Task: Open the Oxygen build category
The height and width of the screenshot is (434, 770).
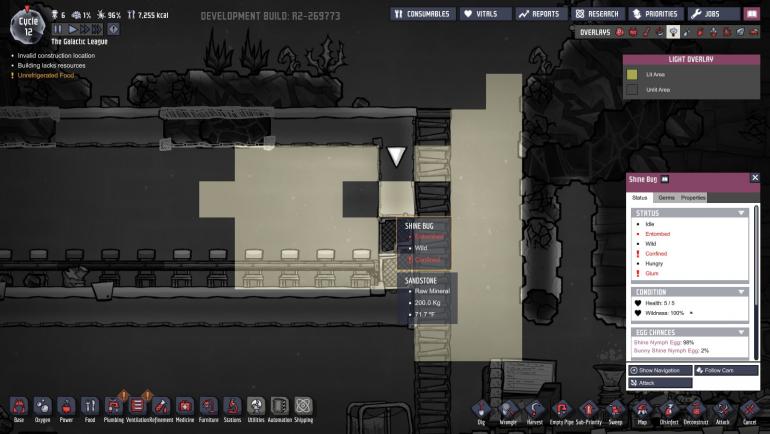Action: click(x=42, y=407)
